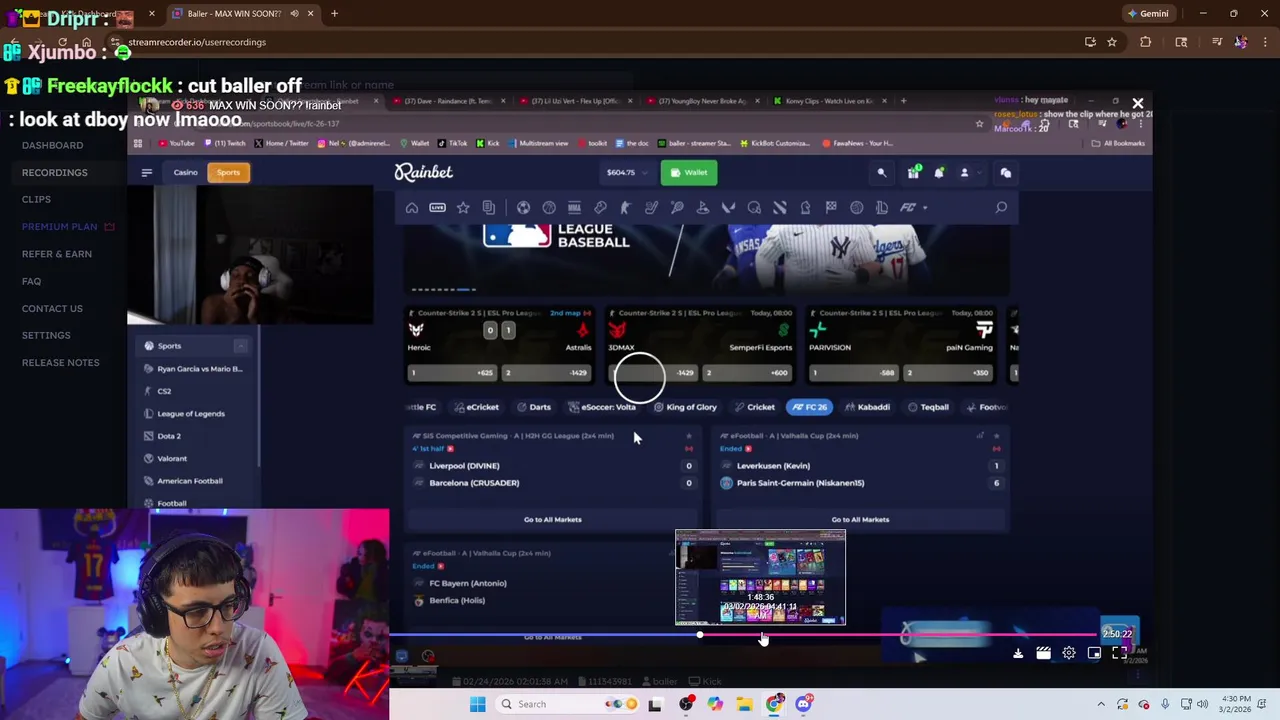Open American Football in sidebar

190,481
